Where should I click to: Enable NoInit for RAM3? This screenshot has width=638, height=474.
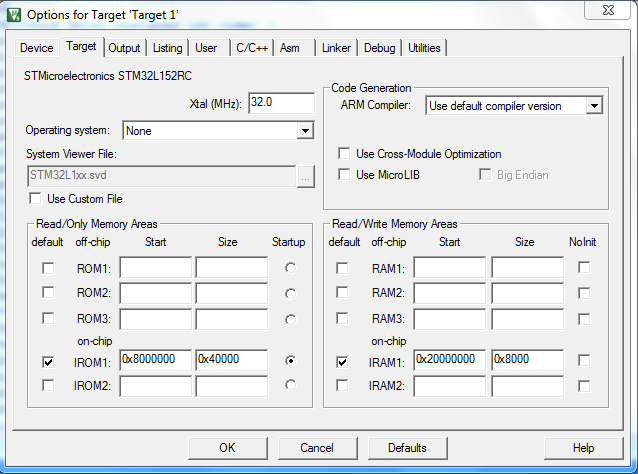[x=584, y=319]
